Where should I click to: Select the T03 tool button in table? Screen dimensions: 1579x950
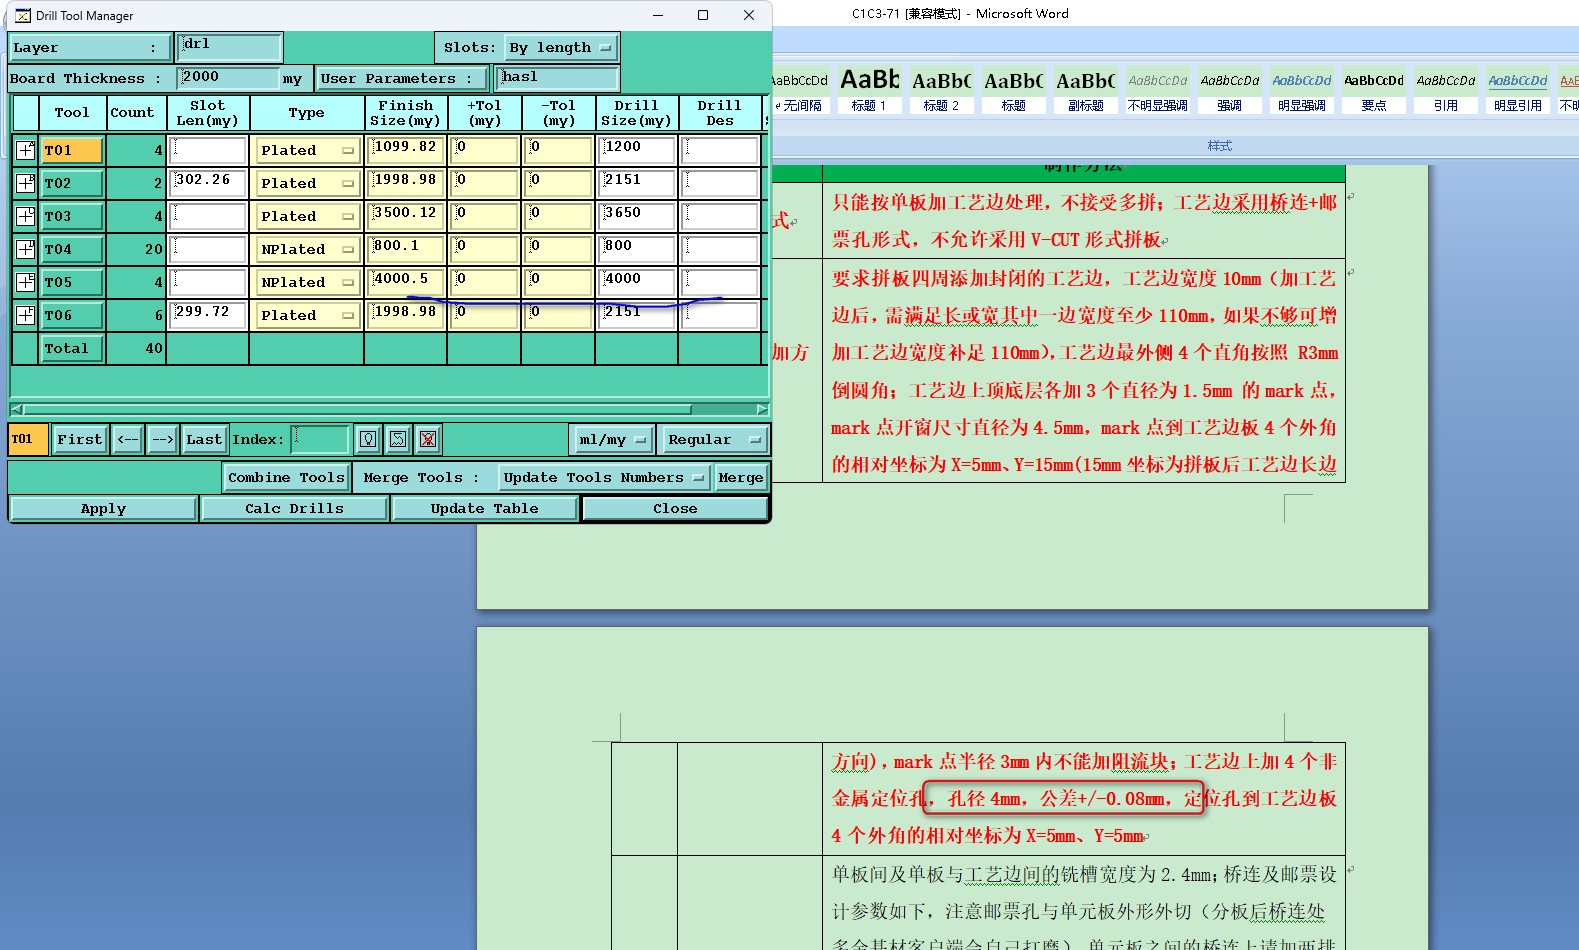pyautogui.click(x=71, y=216)
